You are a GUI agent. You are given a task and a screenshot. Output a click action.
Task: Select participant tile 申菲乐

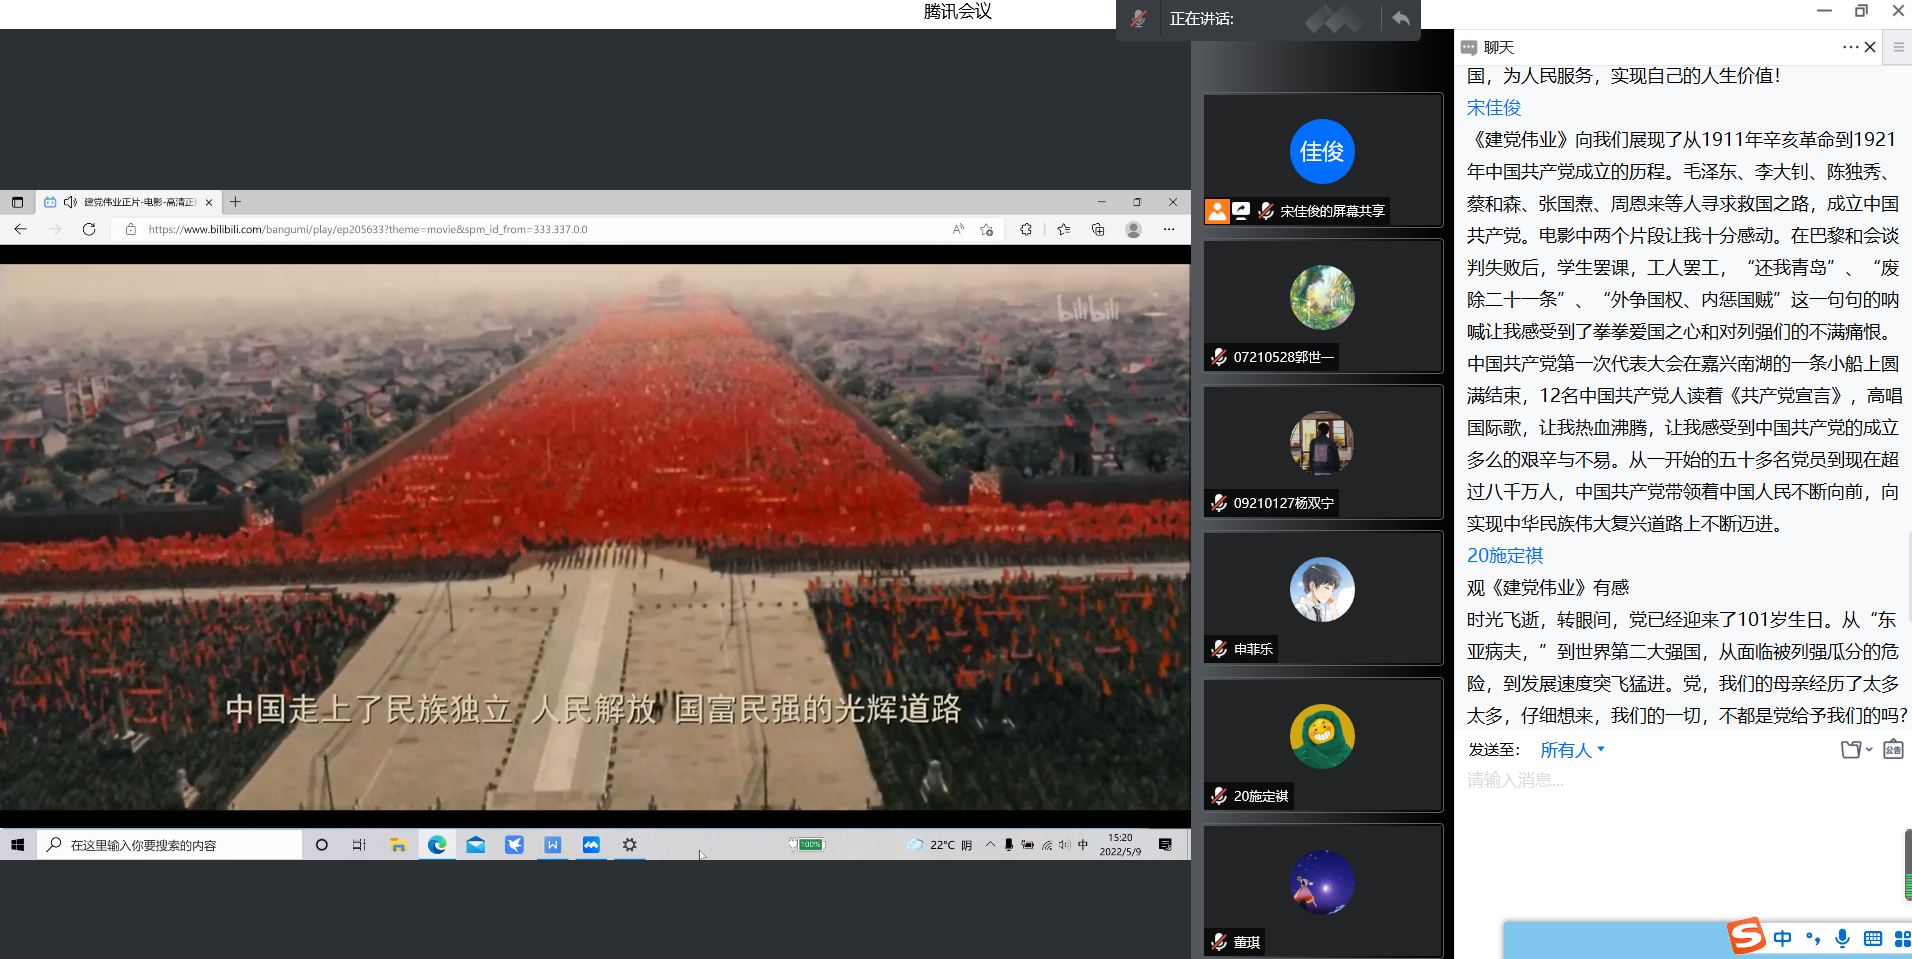click(1322, 598)
